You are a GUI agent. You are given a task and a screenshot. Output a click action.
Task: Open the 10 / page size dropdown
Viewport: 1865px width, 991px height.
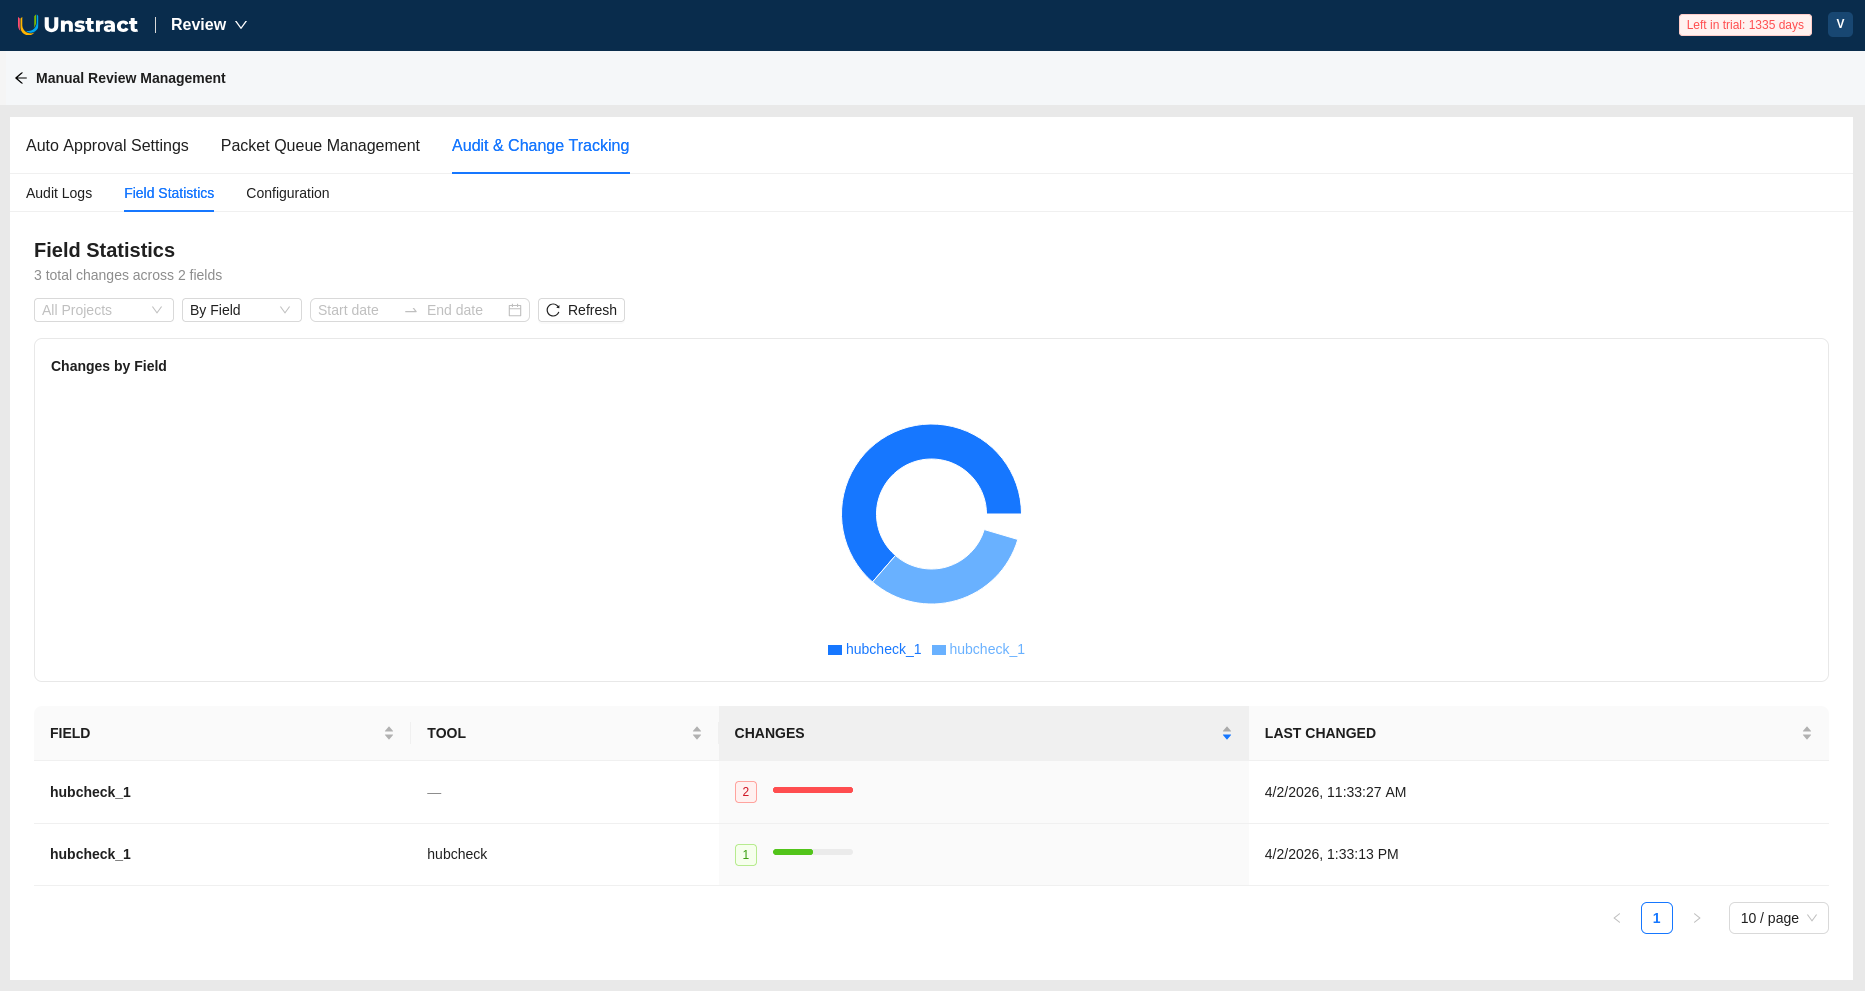point(1779,918)
